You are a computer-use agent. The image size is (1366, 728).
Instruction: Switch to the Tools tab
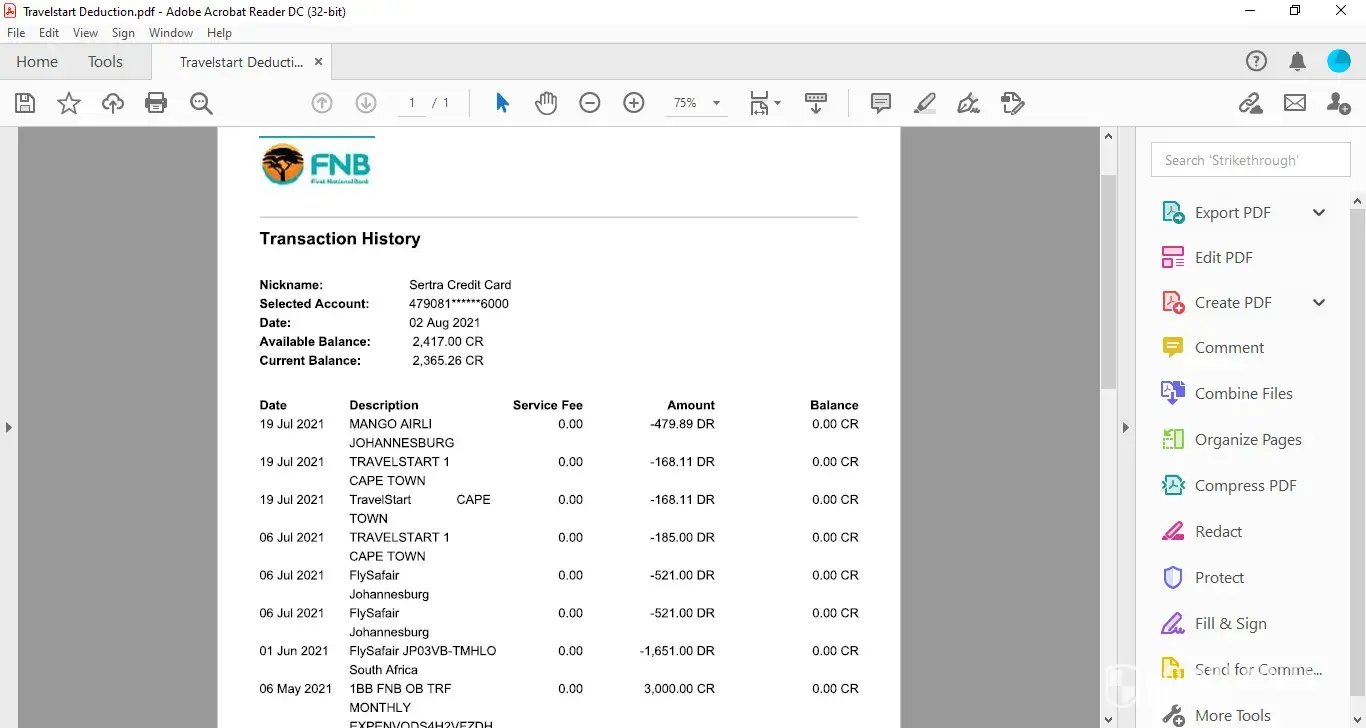[x=105, y=62]
